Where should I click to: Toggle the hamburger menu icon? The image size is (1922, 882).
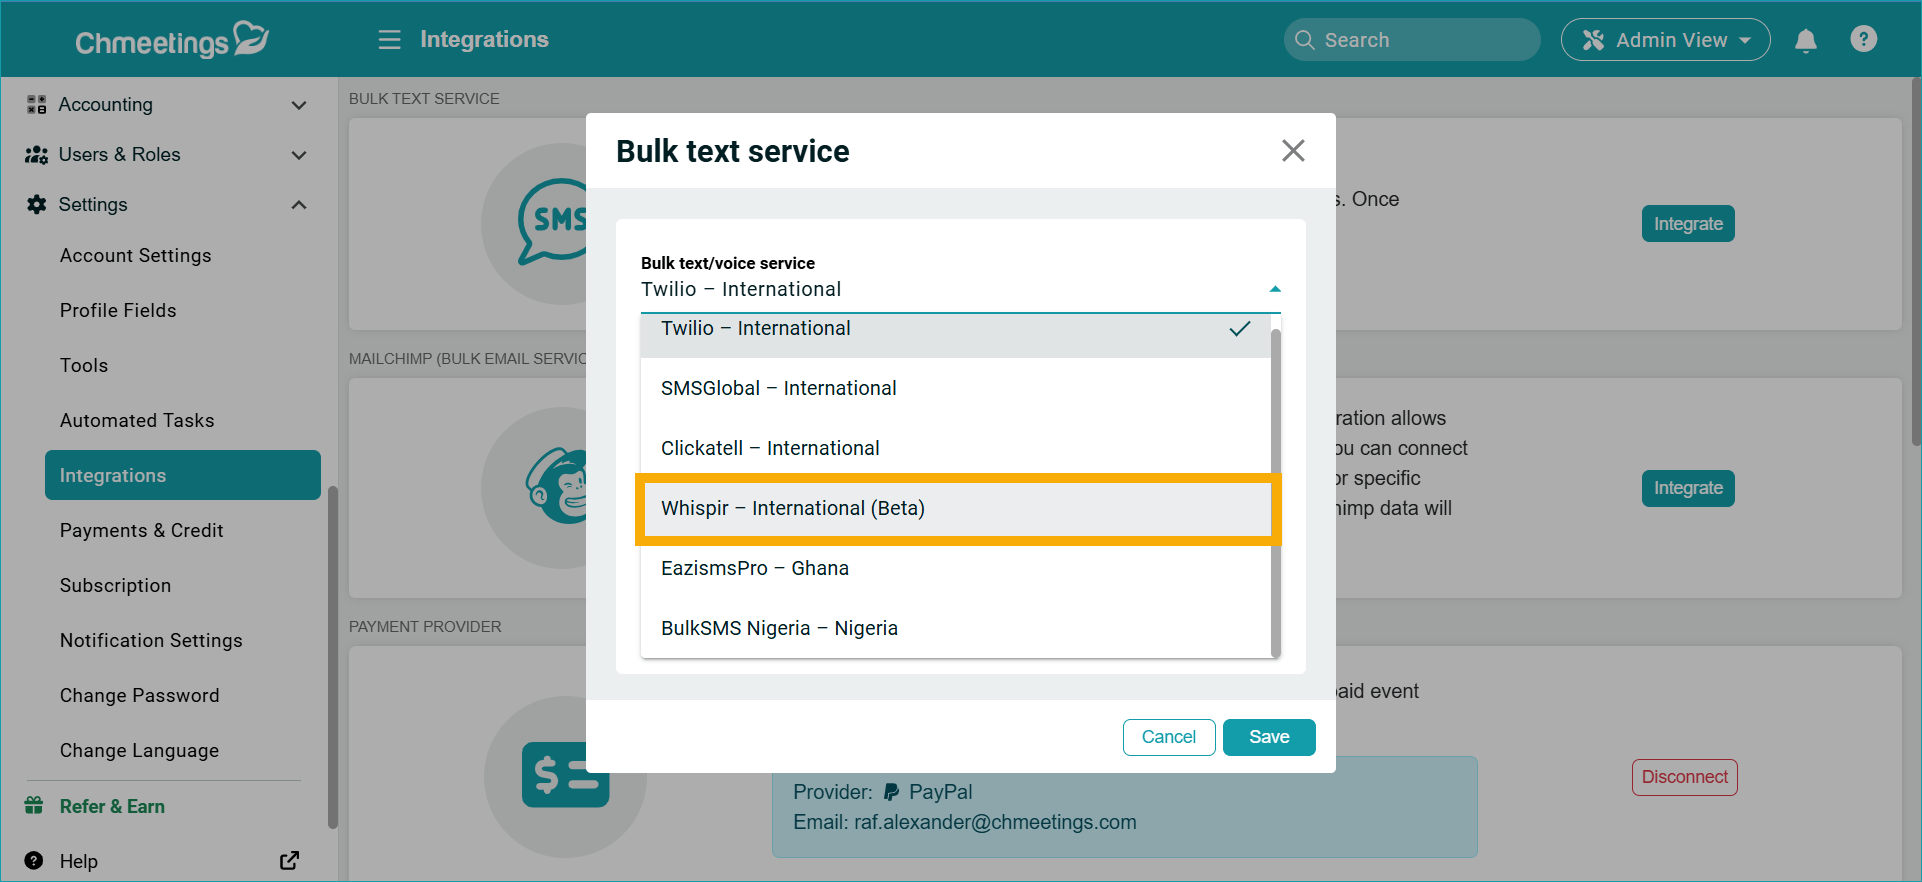click(x=389, y=39)
